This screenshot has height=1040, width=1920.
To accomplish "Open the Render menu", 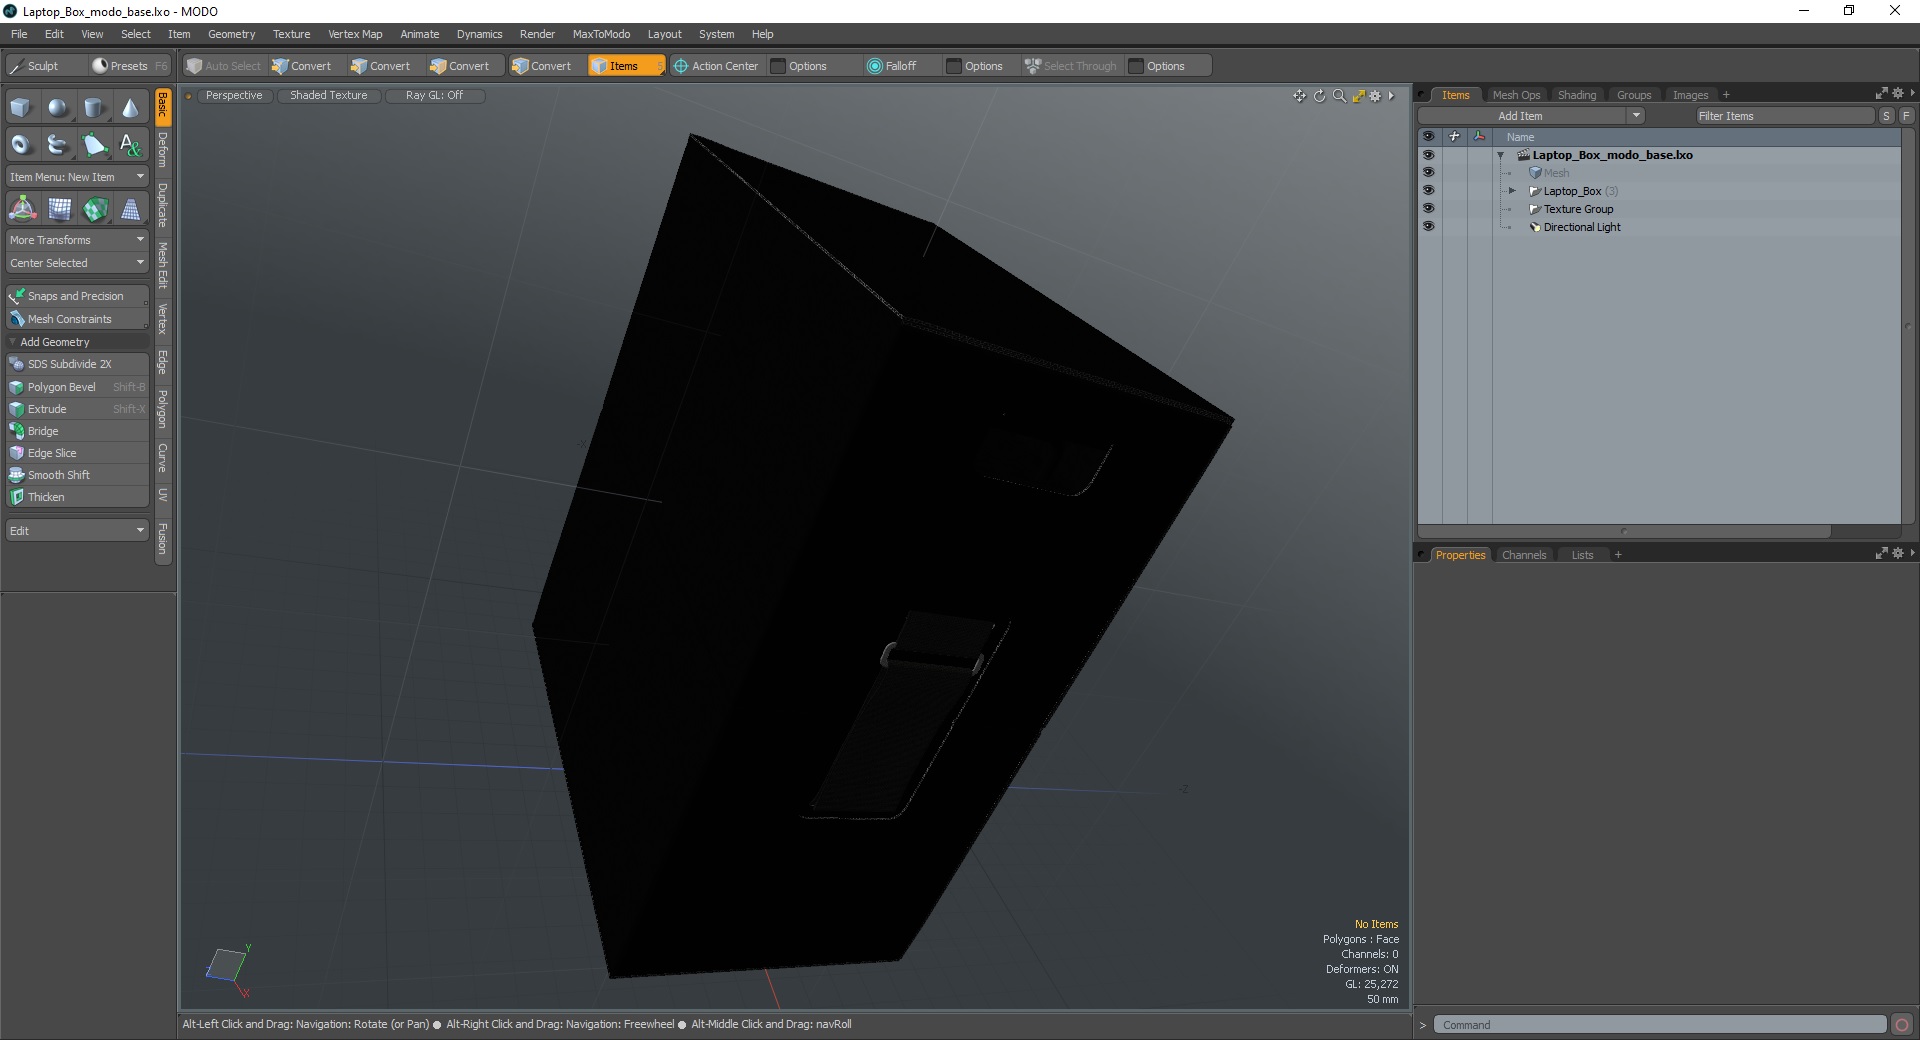I will tap(537, 34).
